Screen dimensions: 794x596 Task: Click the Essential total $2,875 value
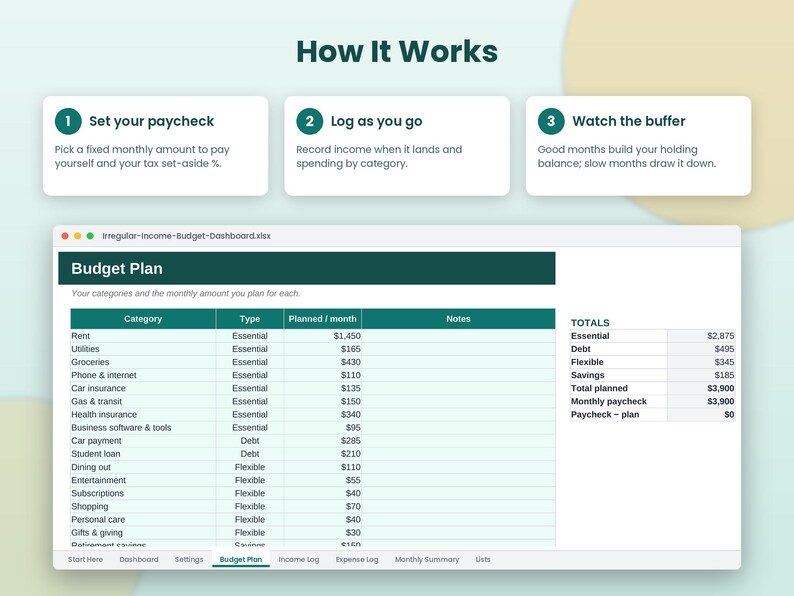coord(701,336)
